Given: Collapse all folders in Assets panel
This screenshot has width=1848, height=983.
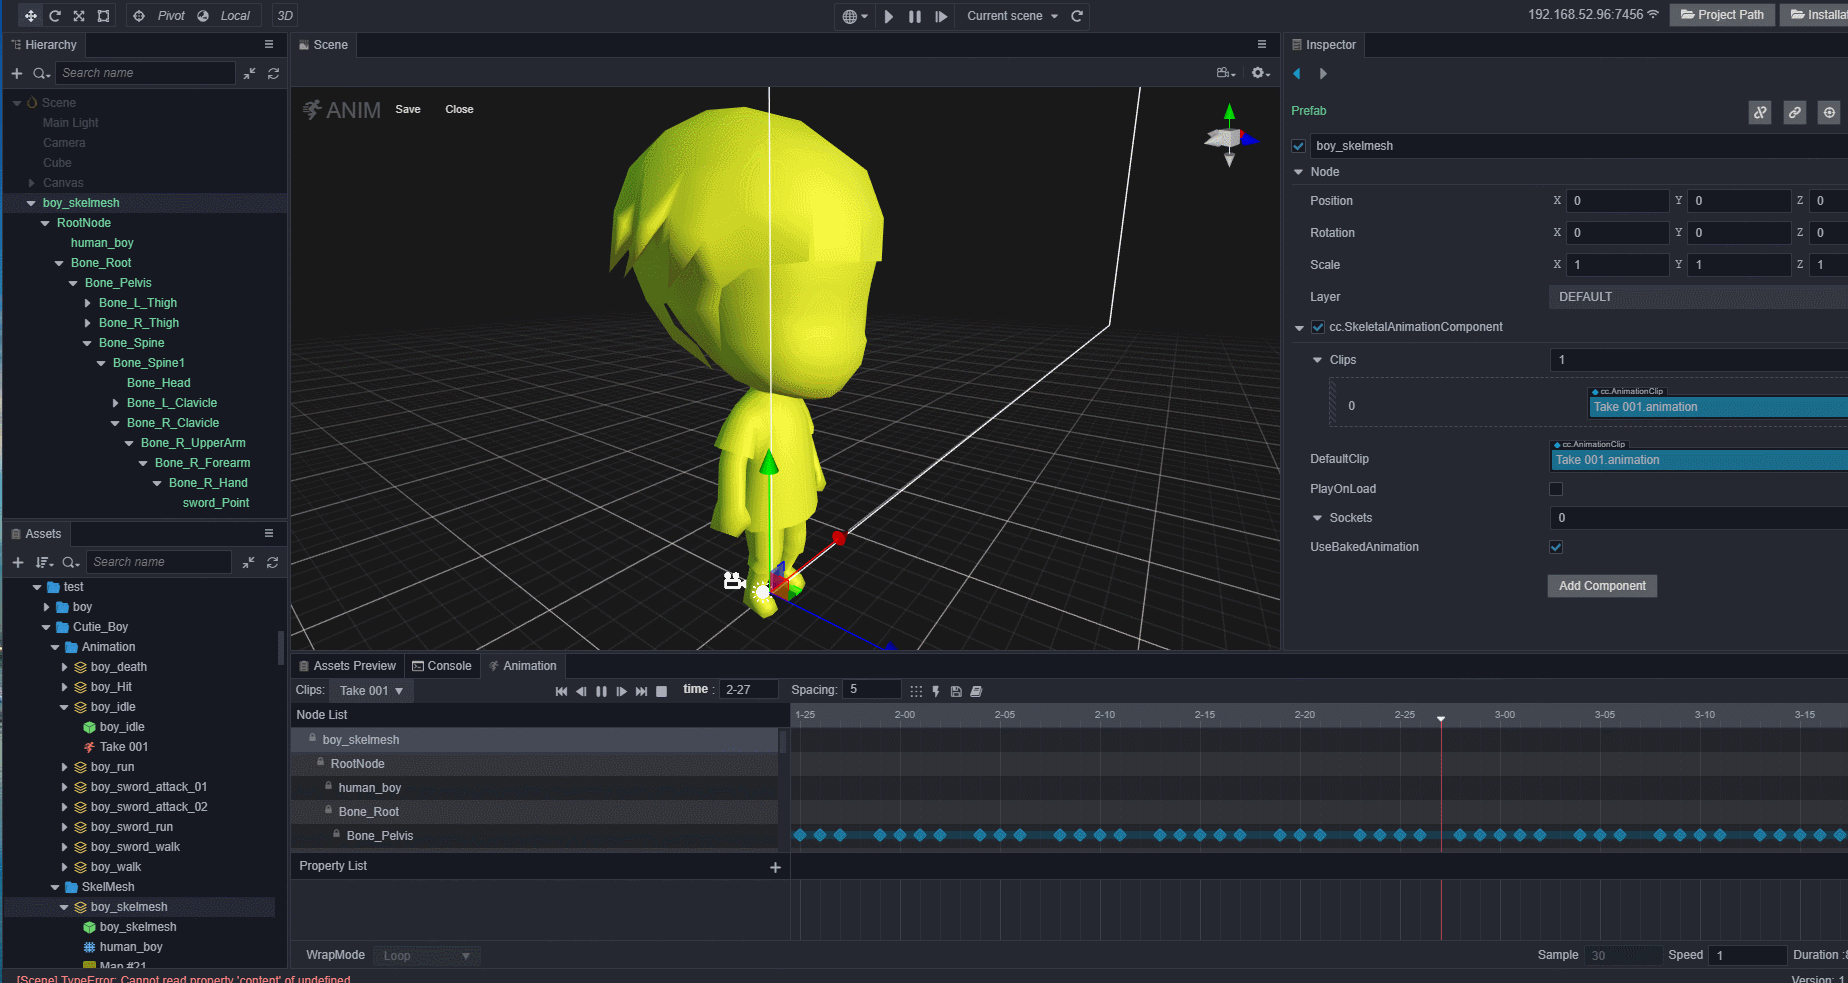Looking at the screenshot, I should [x=248, y=563].
